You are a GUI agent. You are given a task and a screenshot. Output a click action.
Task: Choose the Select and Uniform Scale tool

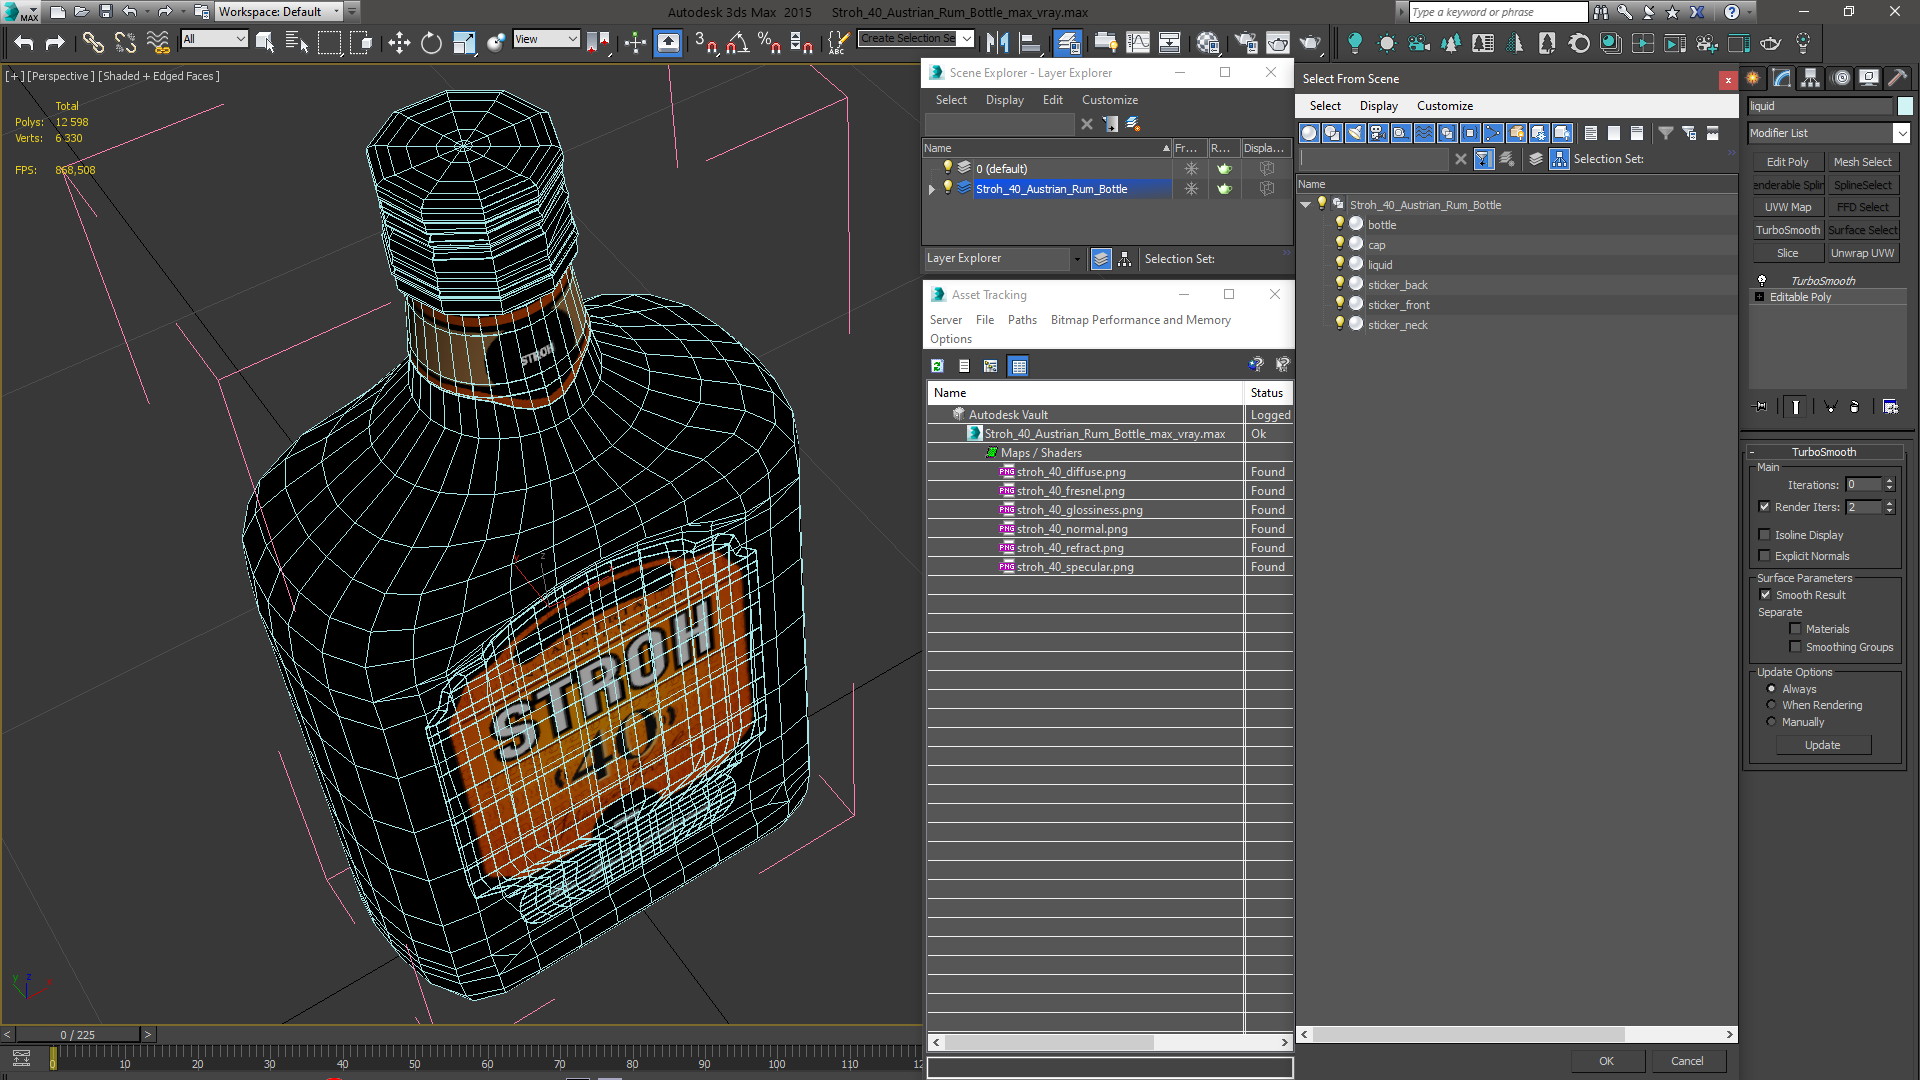tap(464, 42)
